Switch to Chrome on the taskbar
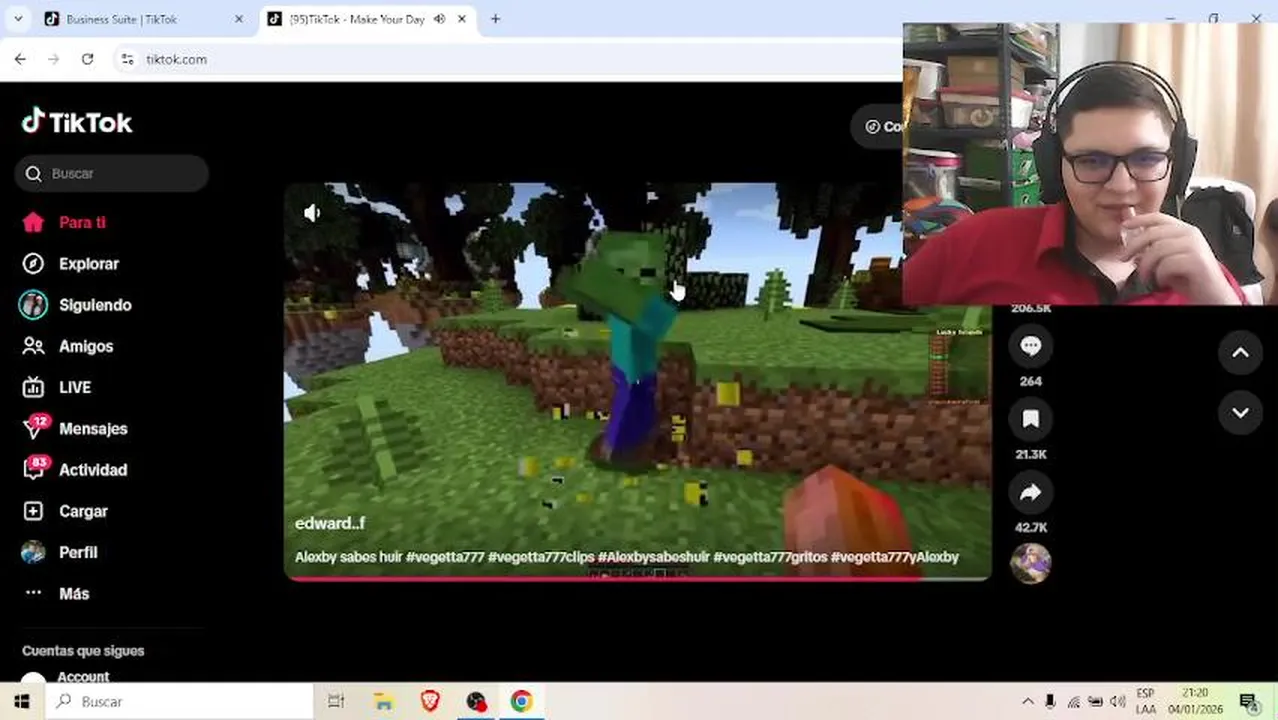This screenshot has height=720, width=1278. [x=521, y=702]
